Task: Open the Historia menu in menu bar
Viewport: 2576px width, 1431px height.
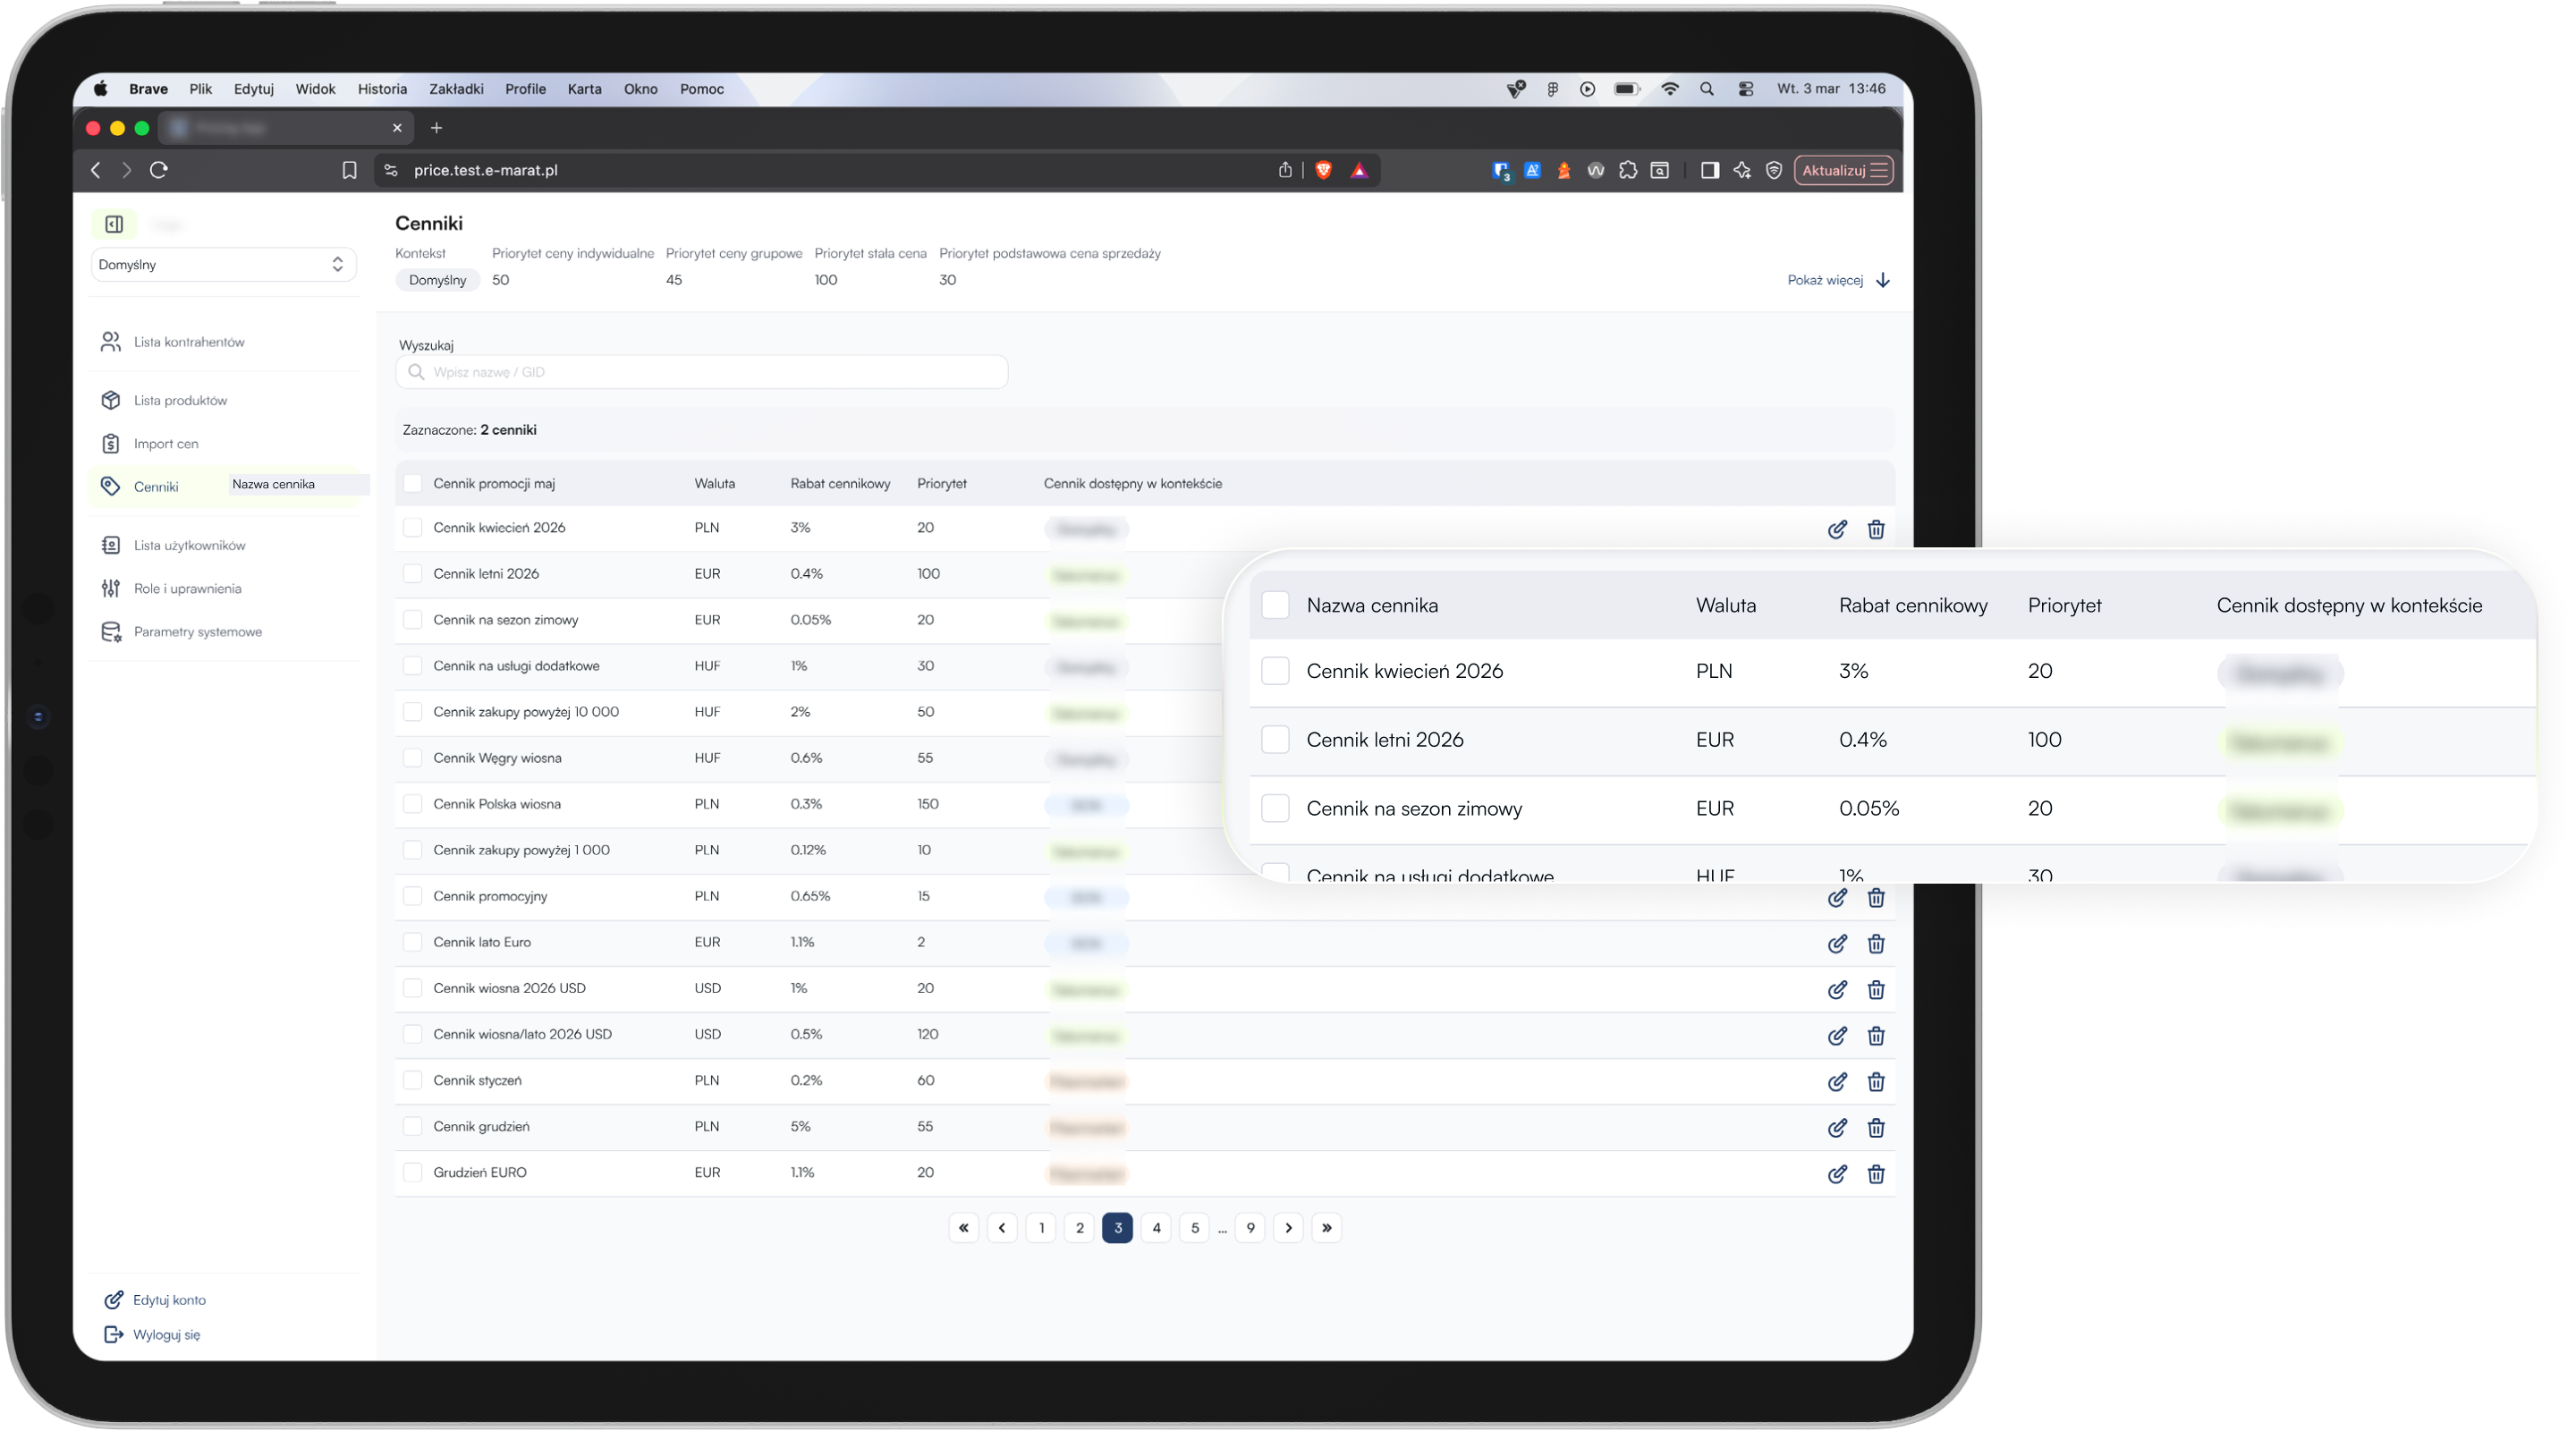Action: point(382,89)
